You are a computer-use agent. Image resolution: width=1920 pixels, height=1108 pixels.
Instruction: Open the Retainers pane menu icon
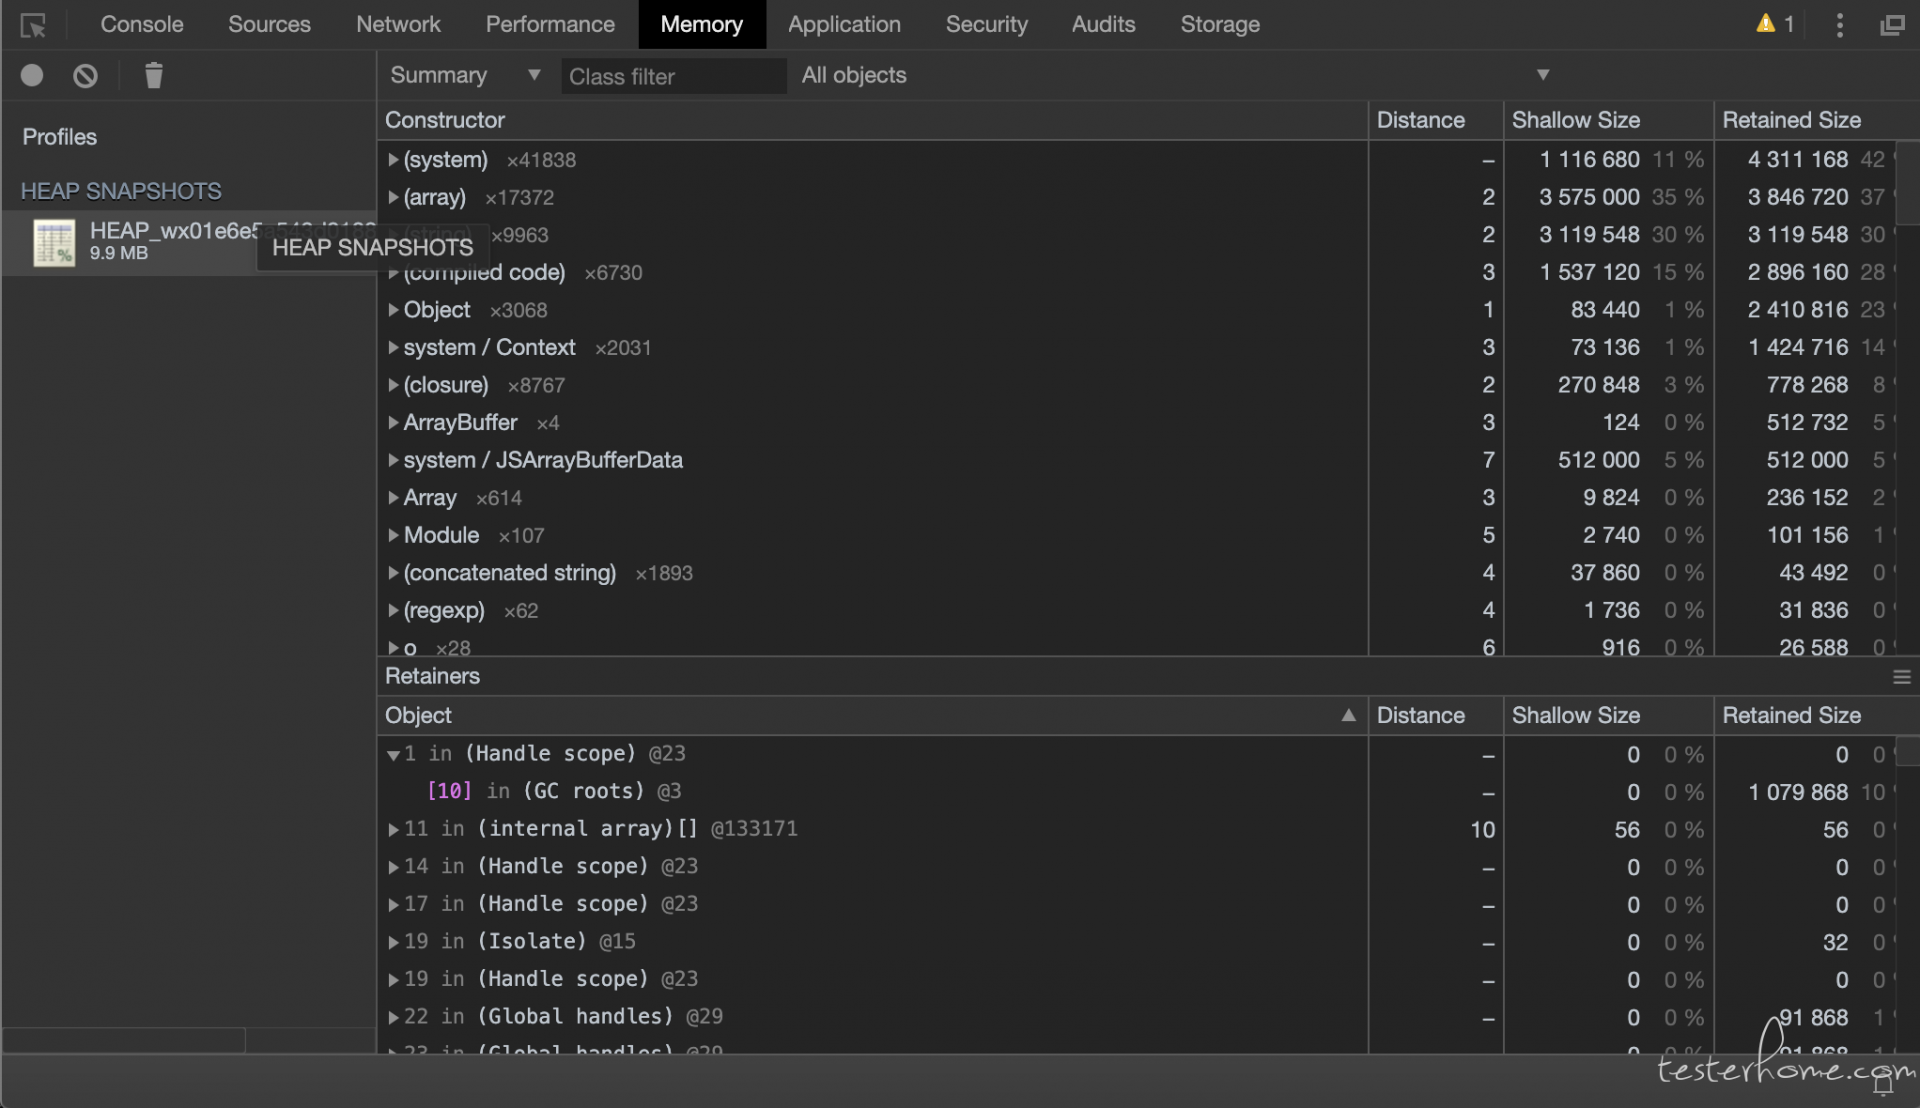pos(1901,677)
